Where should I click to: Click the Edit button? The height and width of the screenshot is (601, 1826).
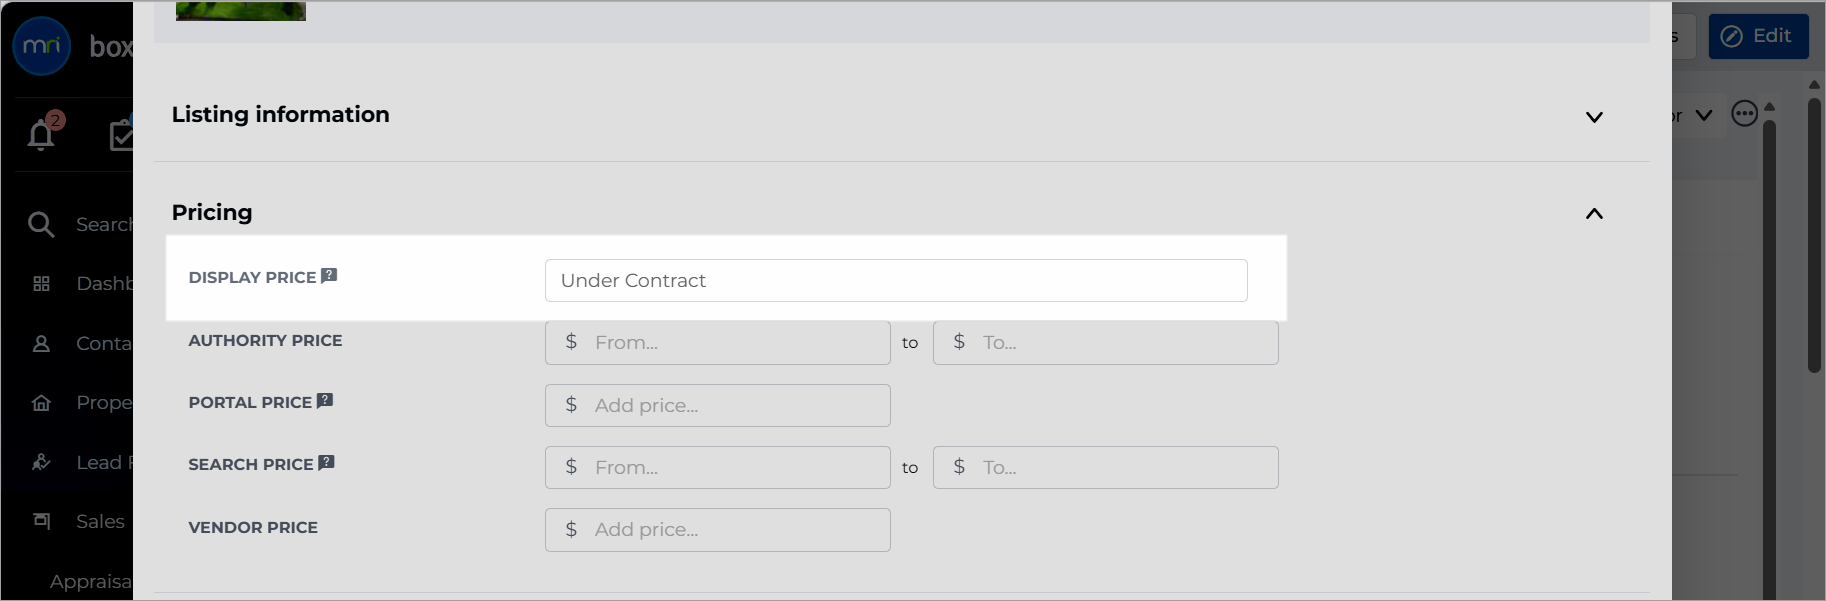point(1758,36)
